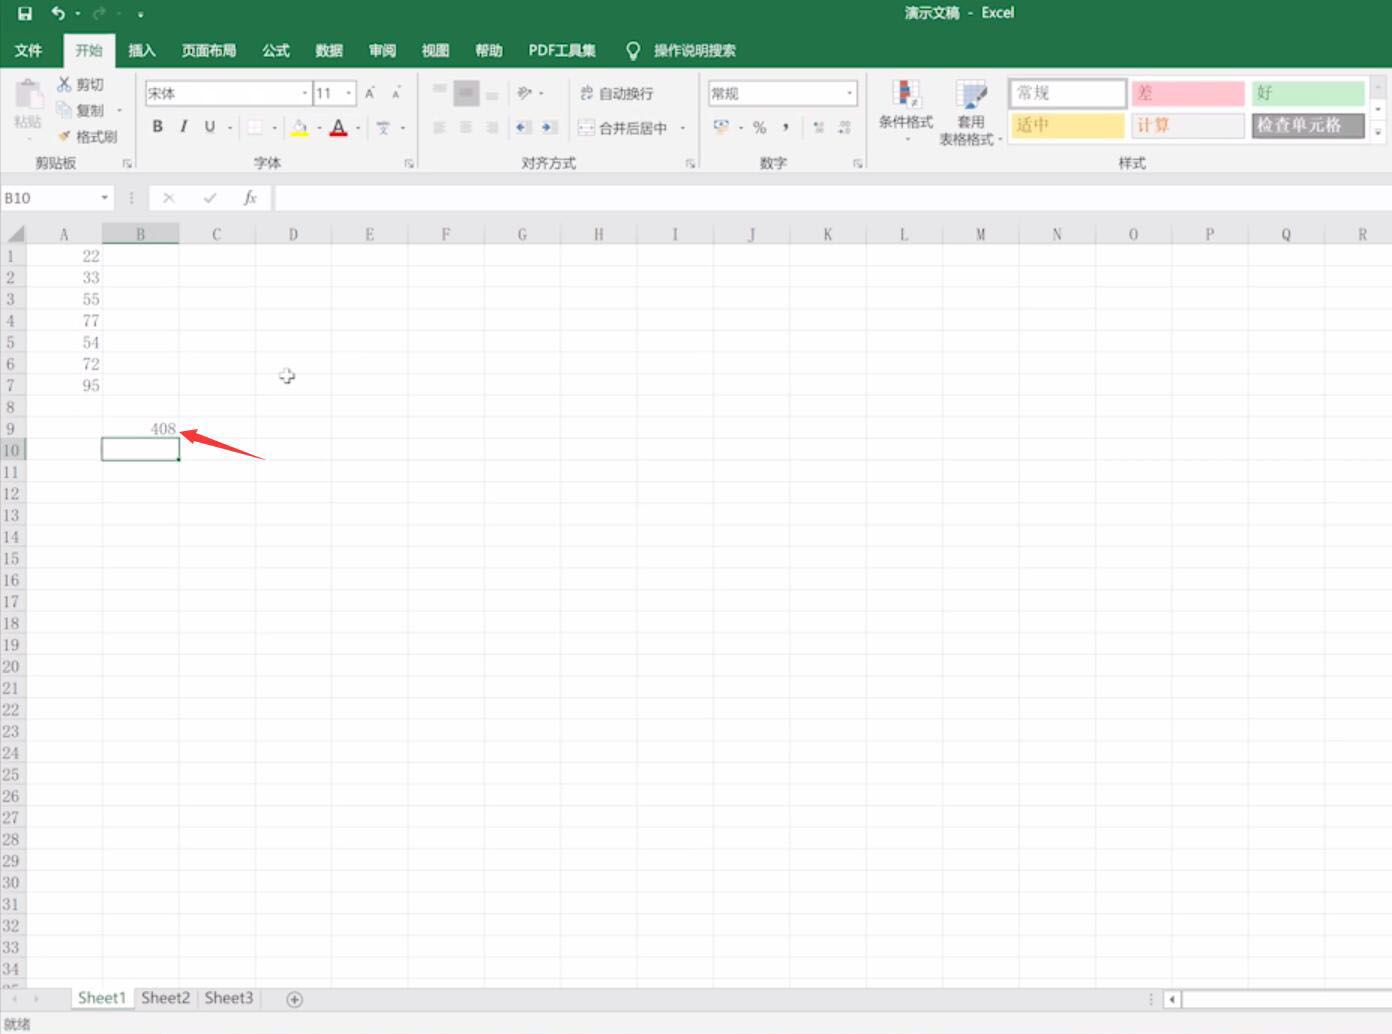This screenshot has height=1034, width=1392.
Task: Undo the last action
Action: pyautogui.click(x=58, y=13)
